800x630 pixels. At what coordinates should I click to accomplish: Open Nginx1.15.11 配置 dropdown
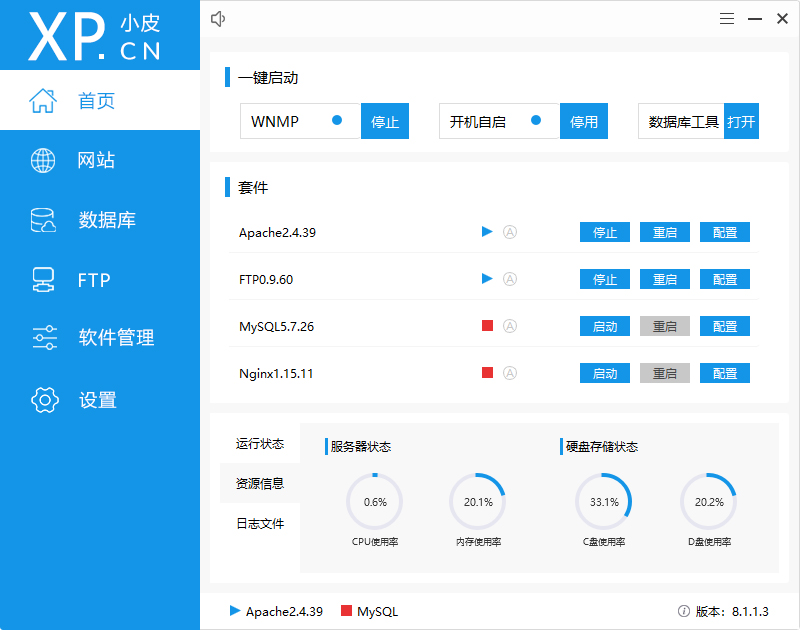(x=724, y=373)
